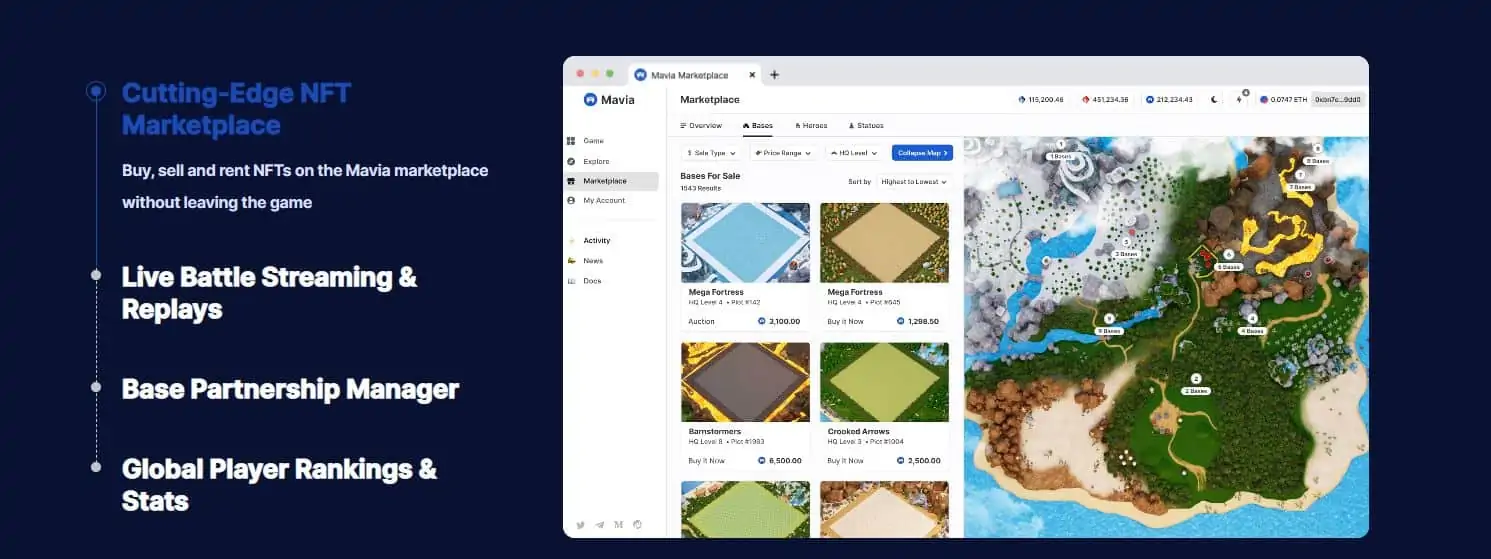Click the Twitter icon in the sidebar footer
The width and height of the screenshot is (1491, 559).
coord(580,524)
